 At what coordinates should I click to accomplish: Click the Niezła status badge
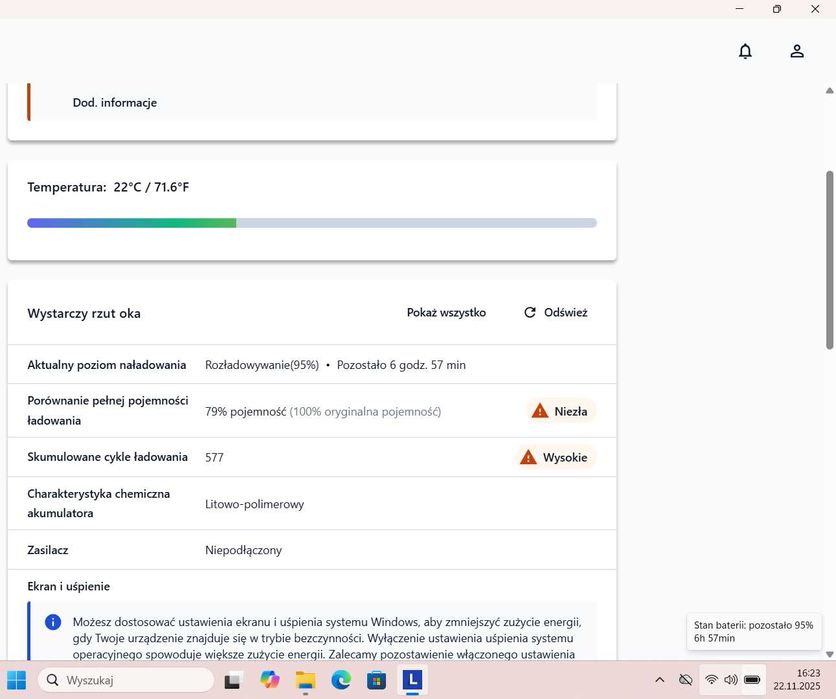[x=561, y=411]
